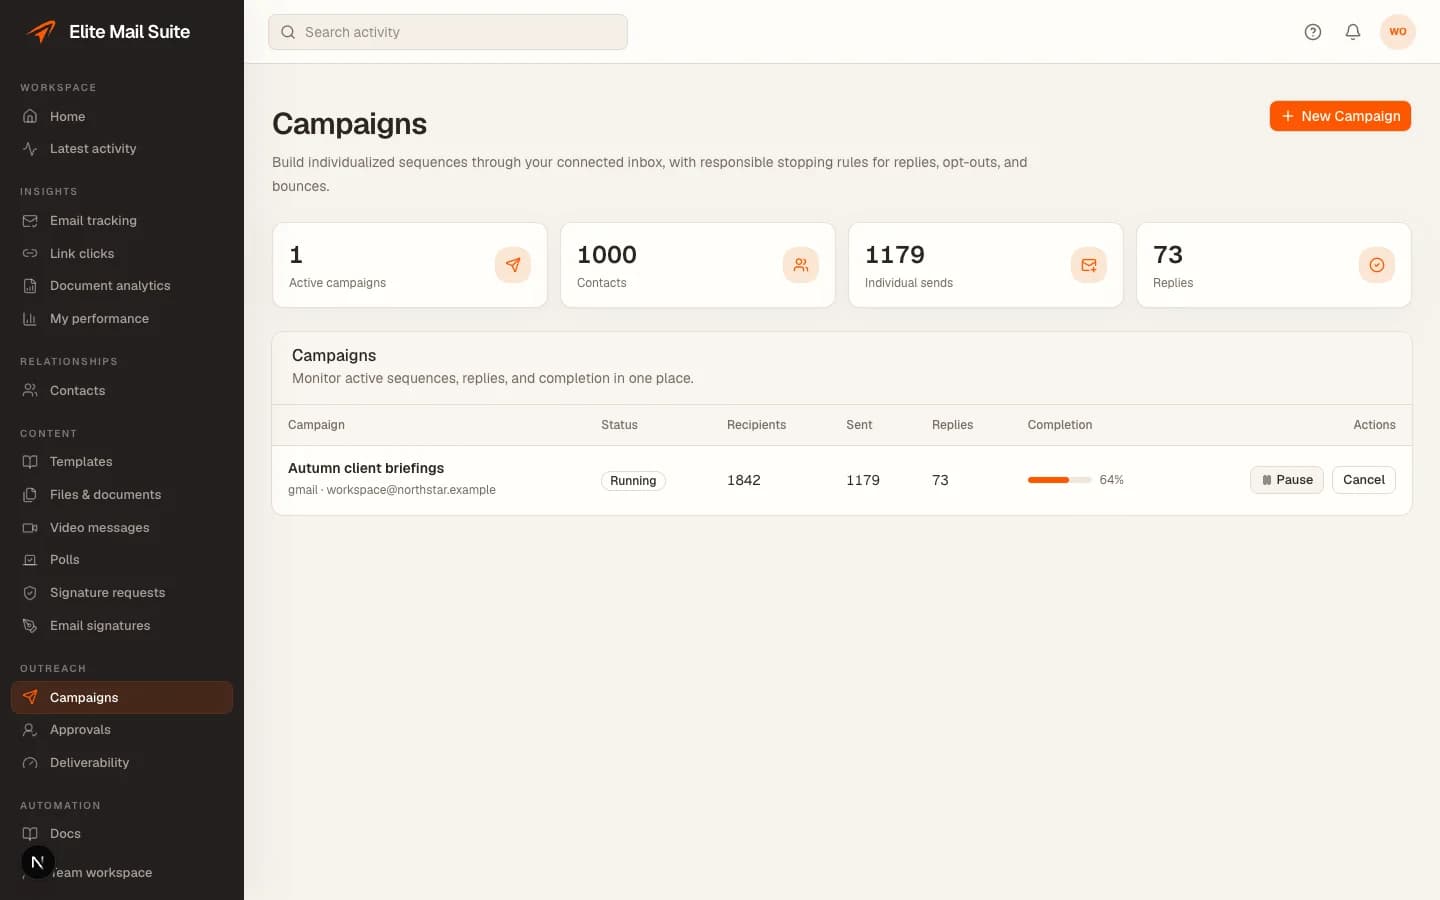The width and height of the screenshot is (1440, 900).
Task: Open Autumn client briefings campaign
Action: pos(366,468)
